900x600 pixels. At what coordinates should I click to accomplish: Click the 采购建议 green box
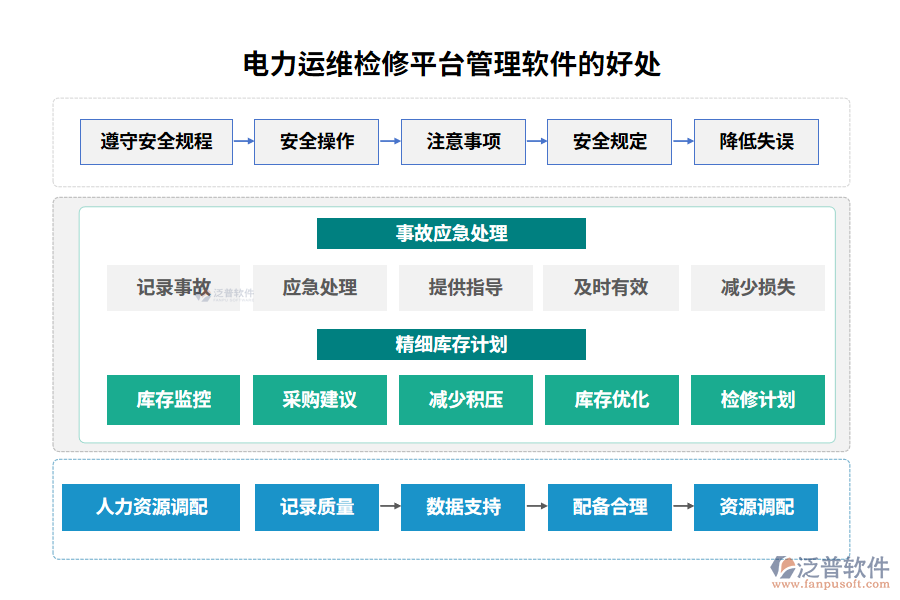click(x=320, y=400)
